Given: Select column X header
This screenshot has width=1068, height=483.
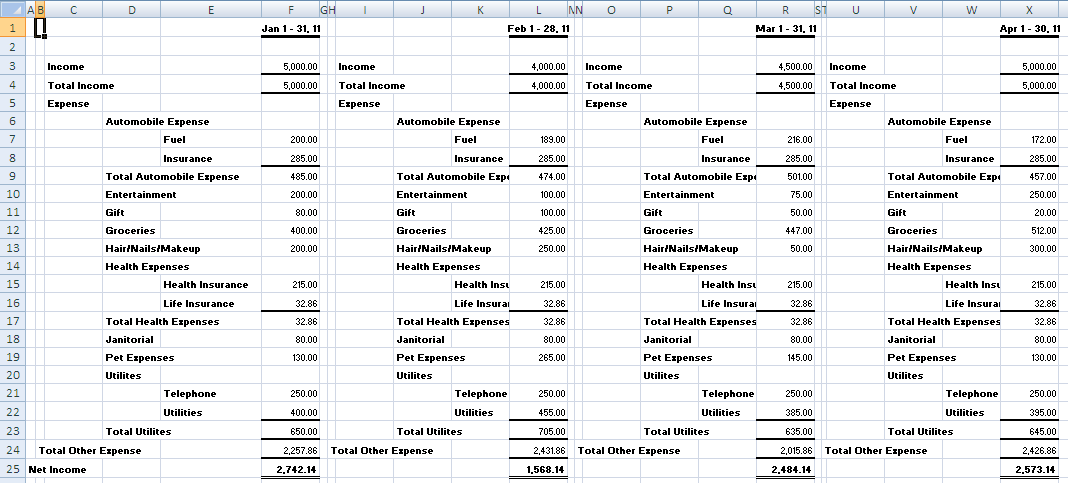Looking at the screenshot, I should [1030, 9].
